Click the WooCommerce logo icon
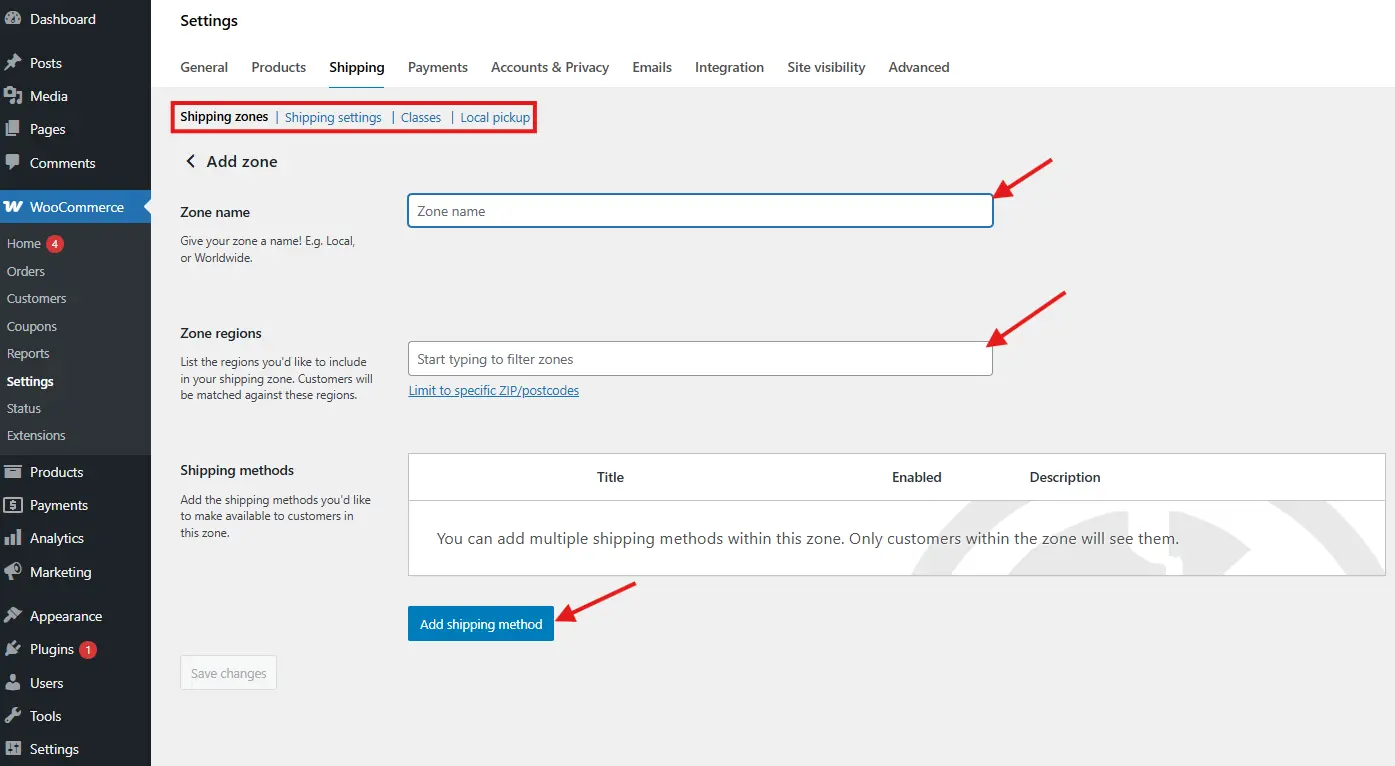Viewport: 1395px width, 766px height. click(13, 207)
